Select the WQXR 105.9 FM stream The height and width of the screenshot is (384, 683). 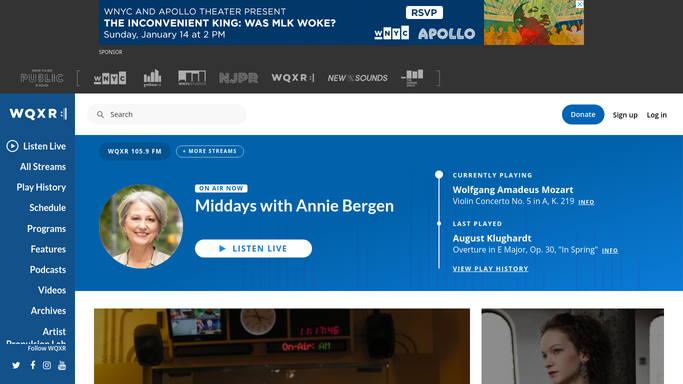pyautogui.click(x=135, y=152)
